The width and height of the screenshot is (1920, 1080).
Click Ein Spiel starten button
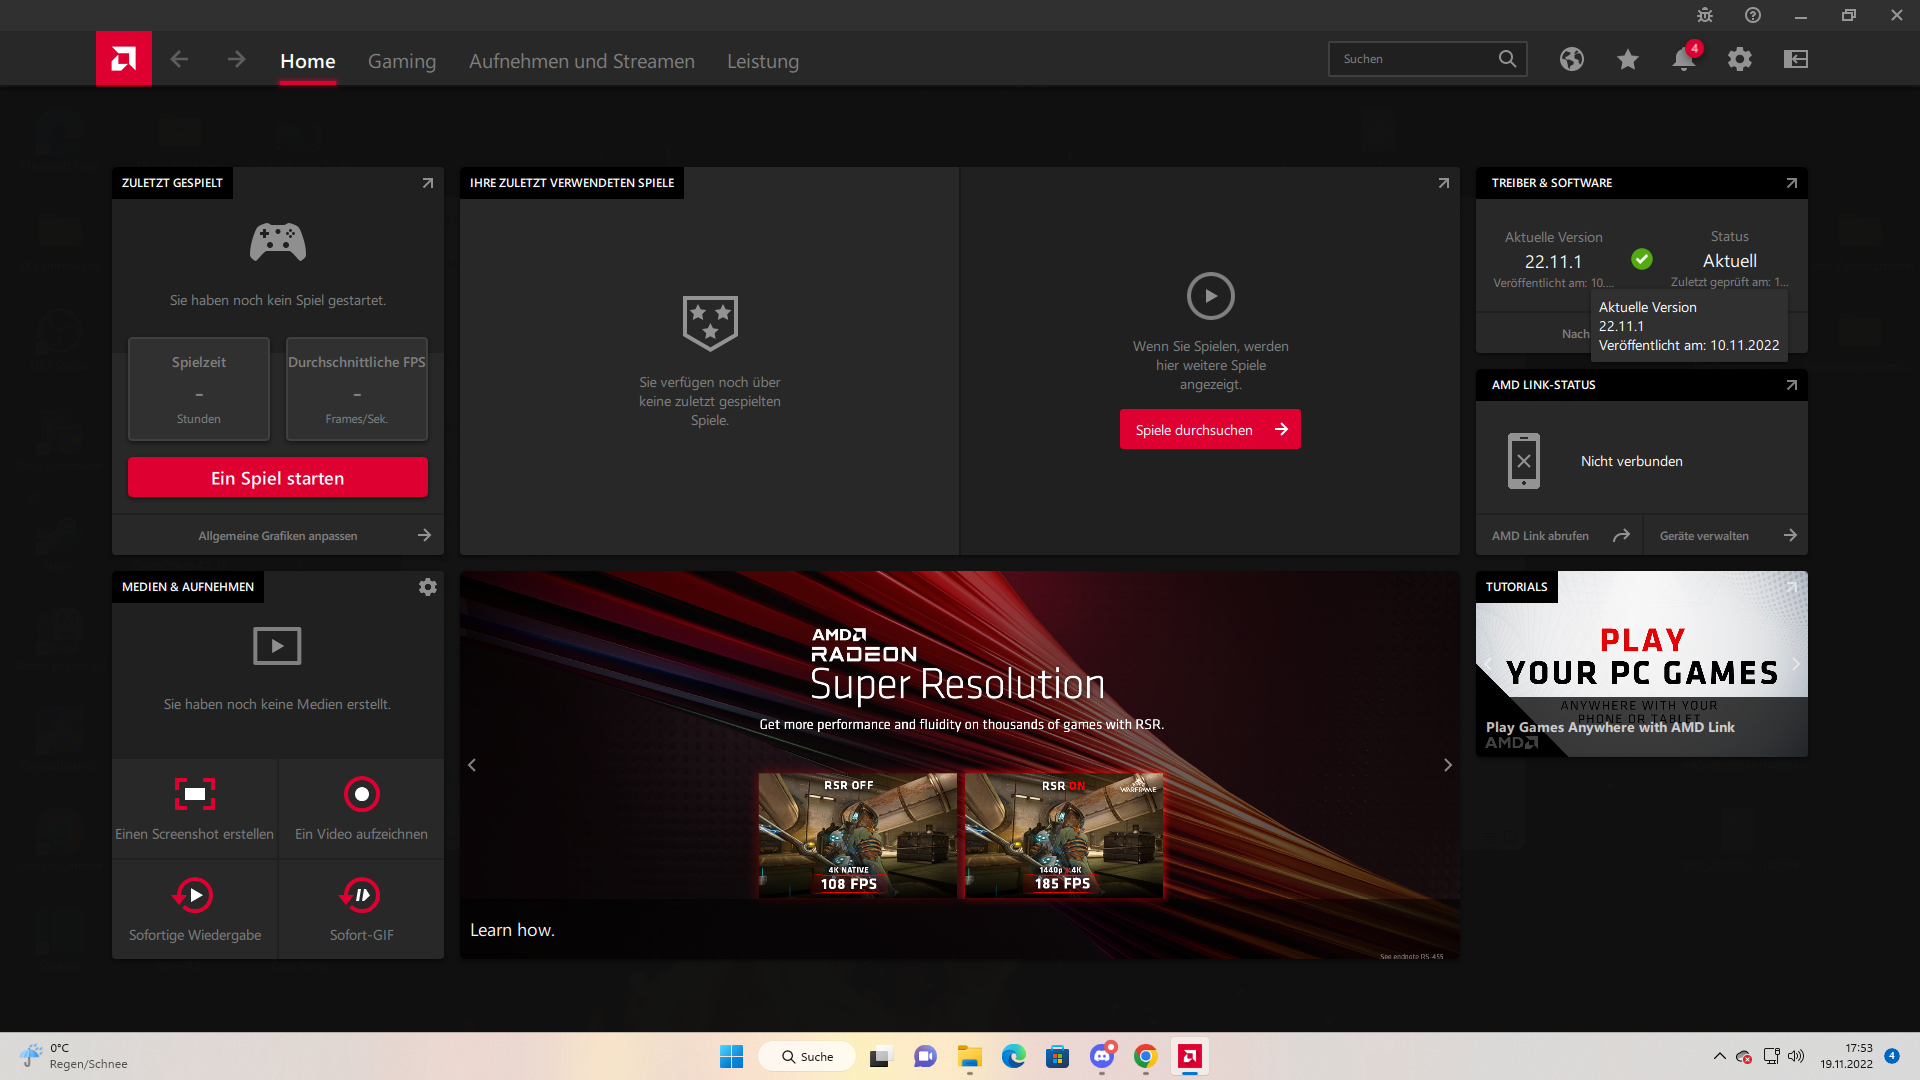tap(277, 478)
